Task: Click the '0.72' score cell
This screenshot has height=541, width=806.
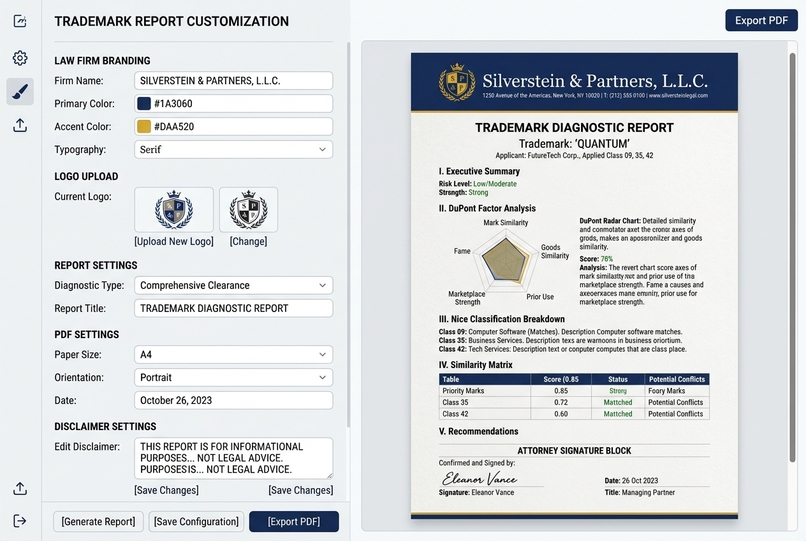Action: [561, 402]
